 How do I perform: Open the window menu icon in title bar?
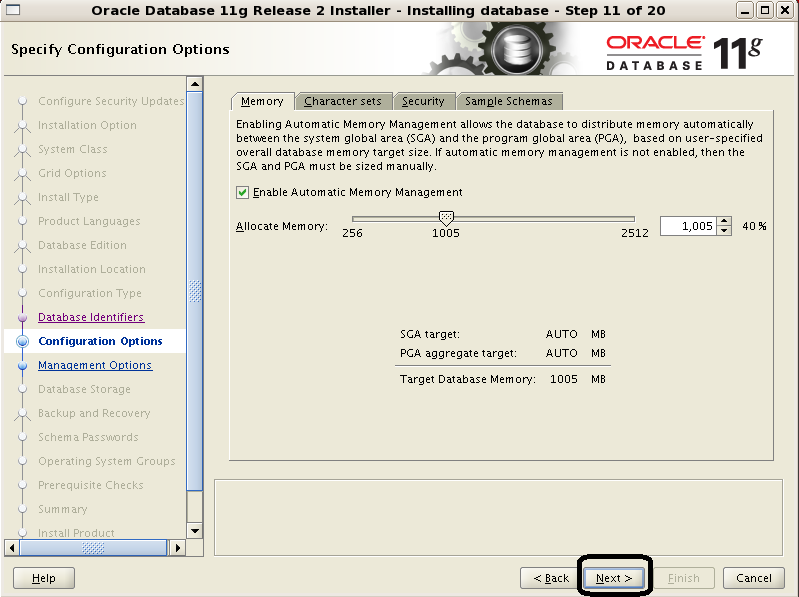click(x=12, y=10)
